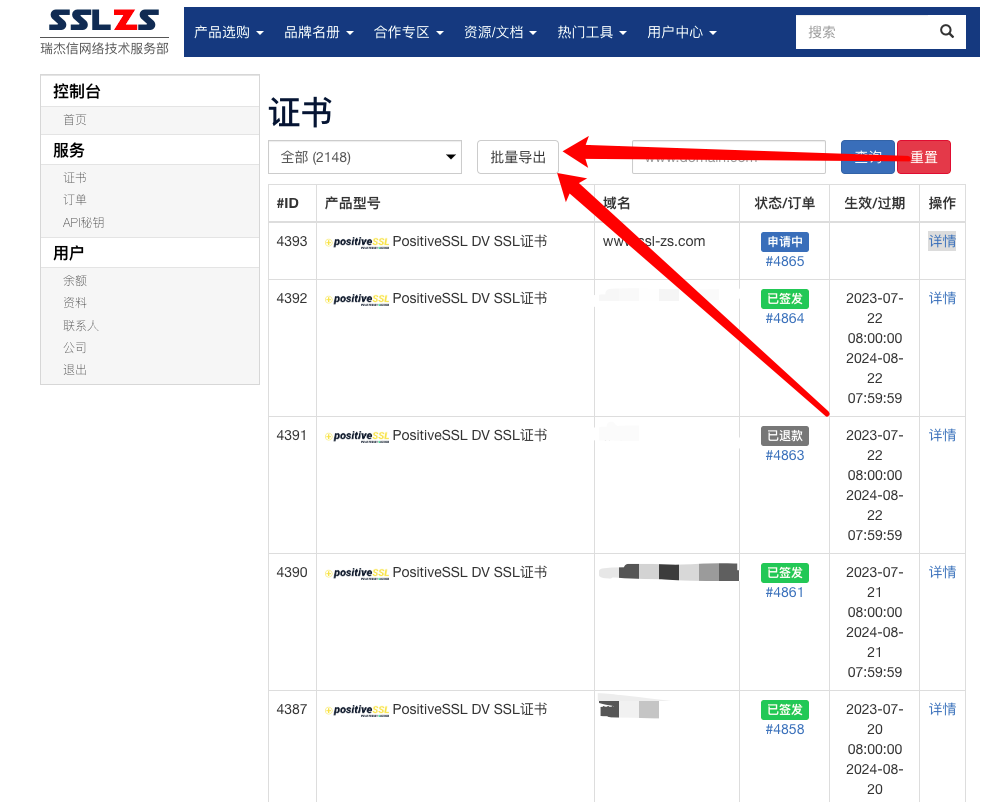999x802 pixels.
Task: Open 余额 in the sidebar
Action: point(75,280)
